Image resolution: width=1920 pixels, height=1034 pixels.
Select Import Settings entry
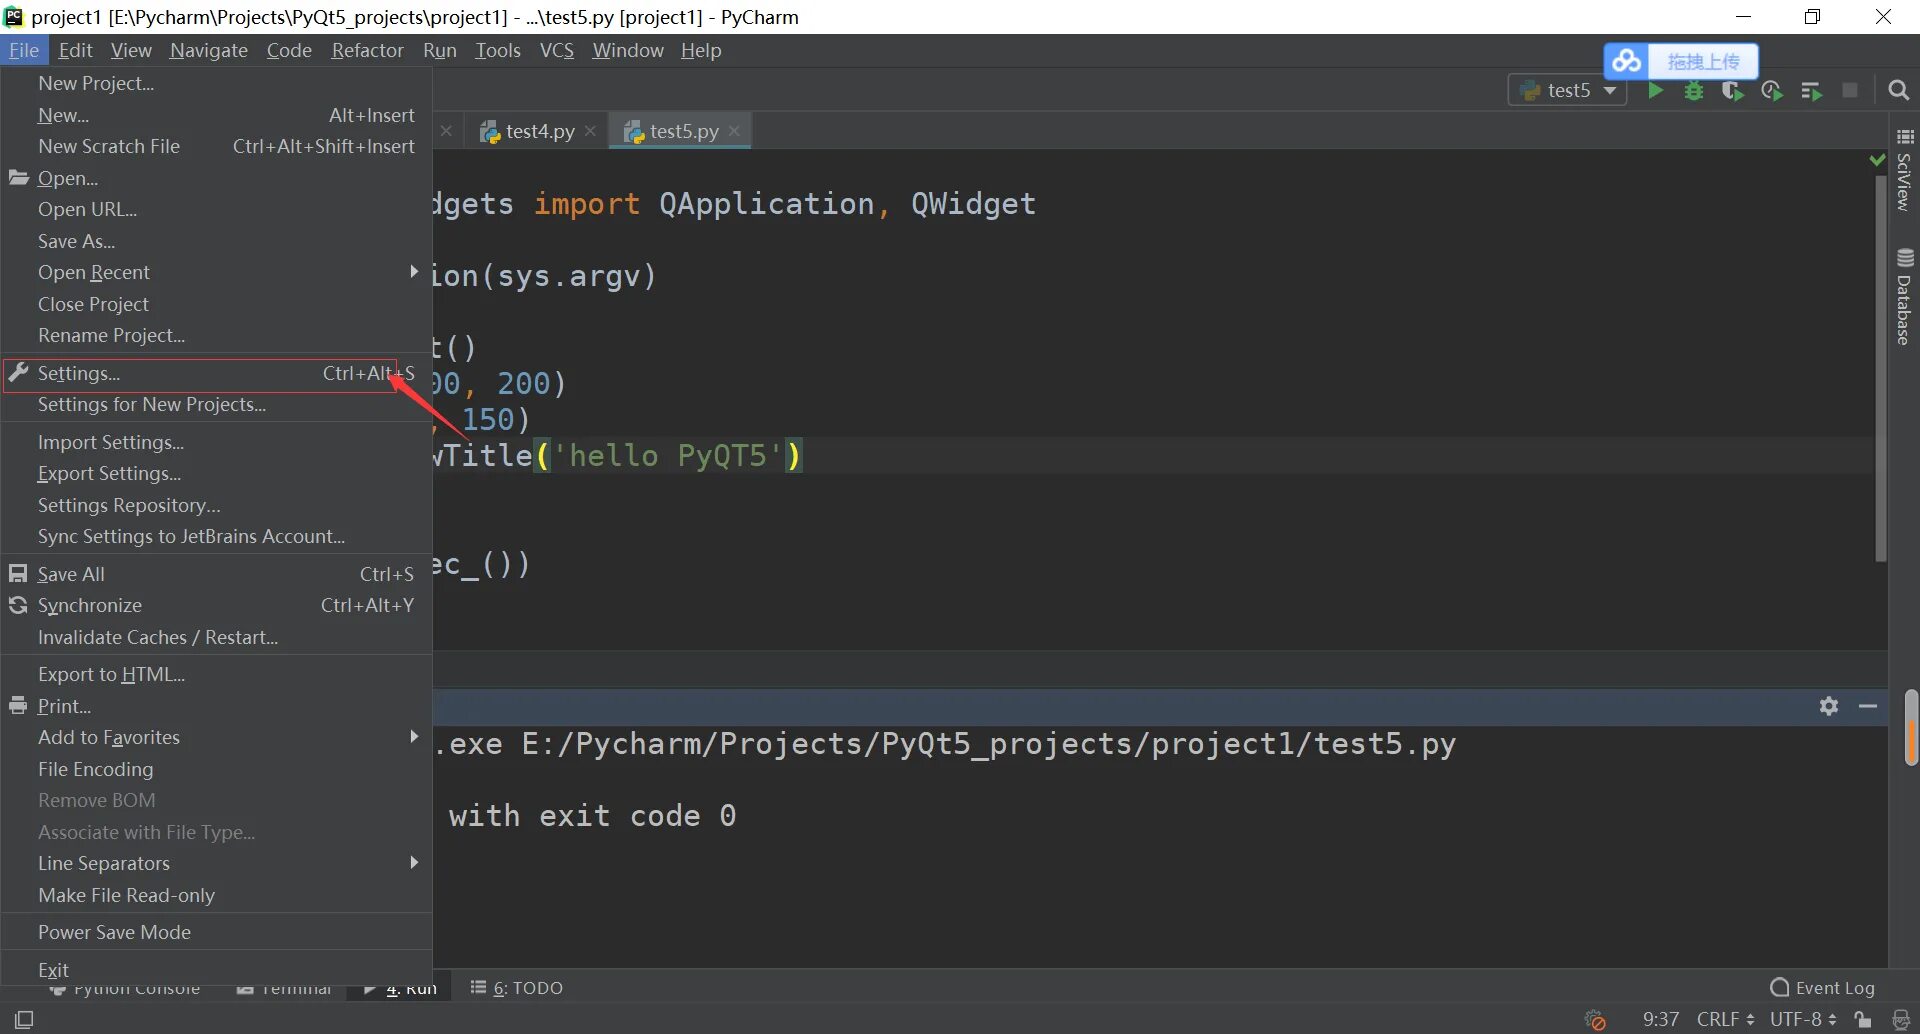[216, 442]
